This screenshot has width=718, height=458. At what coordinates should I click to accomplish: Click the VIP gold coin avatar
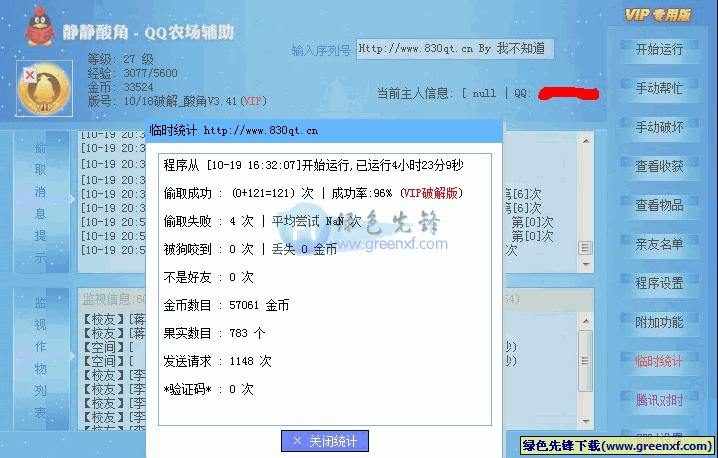[x=44, y=89]
